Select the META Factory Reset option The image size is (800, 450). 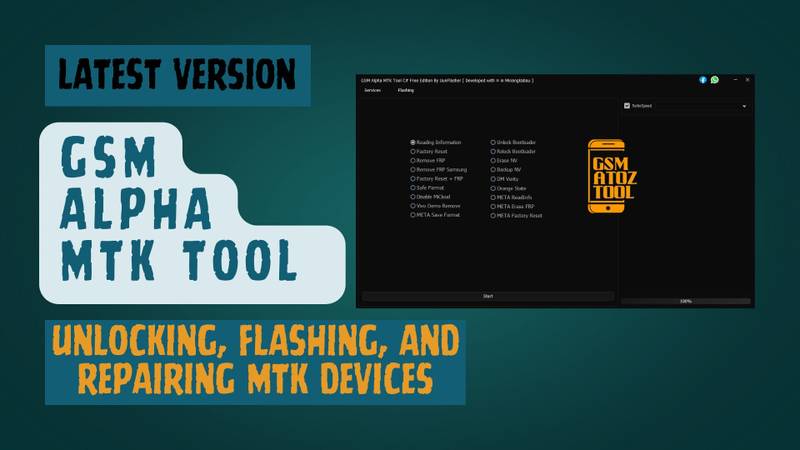[x=493, y=215]
